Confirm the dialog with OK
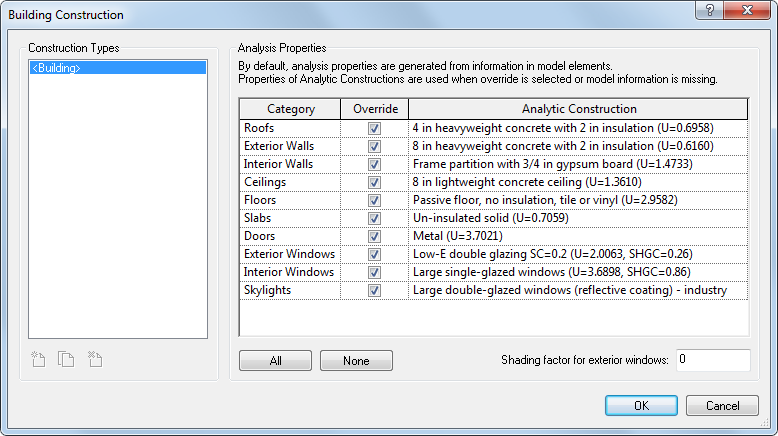 click(641, 406)
